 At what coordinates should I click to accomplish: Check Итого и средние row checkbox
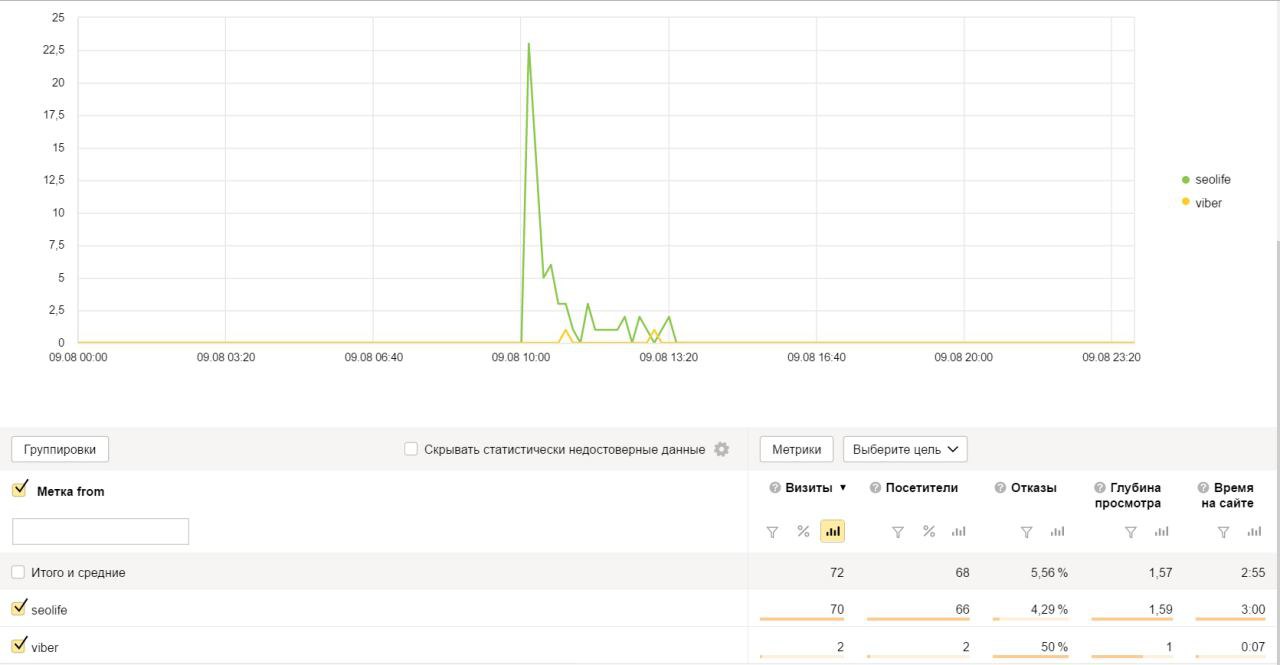click(x=18, y=572)
